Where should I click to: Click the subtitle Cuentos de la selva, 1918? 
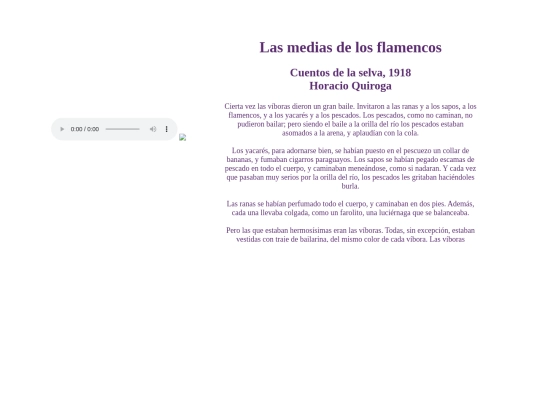(350, 73)
